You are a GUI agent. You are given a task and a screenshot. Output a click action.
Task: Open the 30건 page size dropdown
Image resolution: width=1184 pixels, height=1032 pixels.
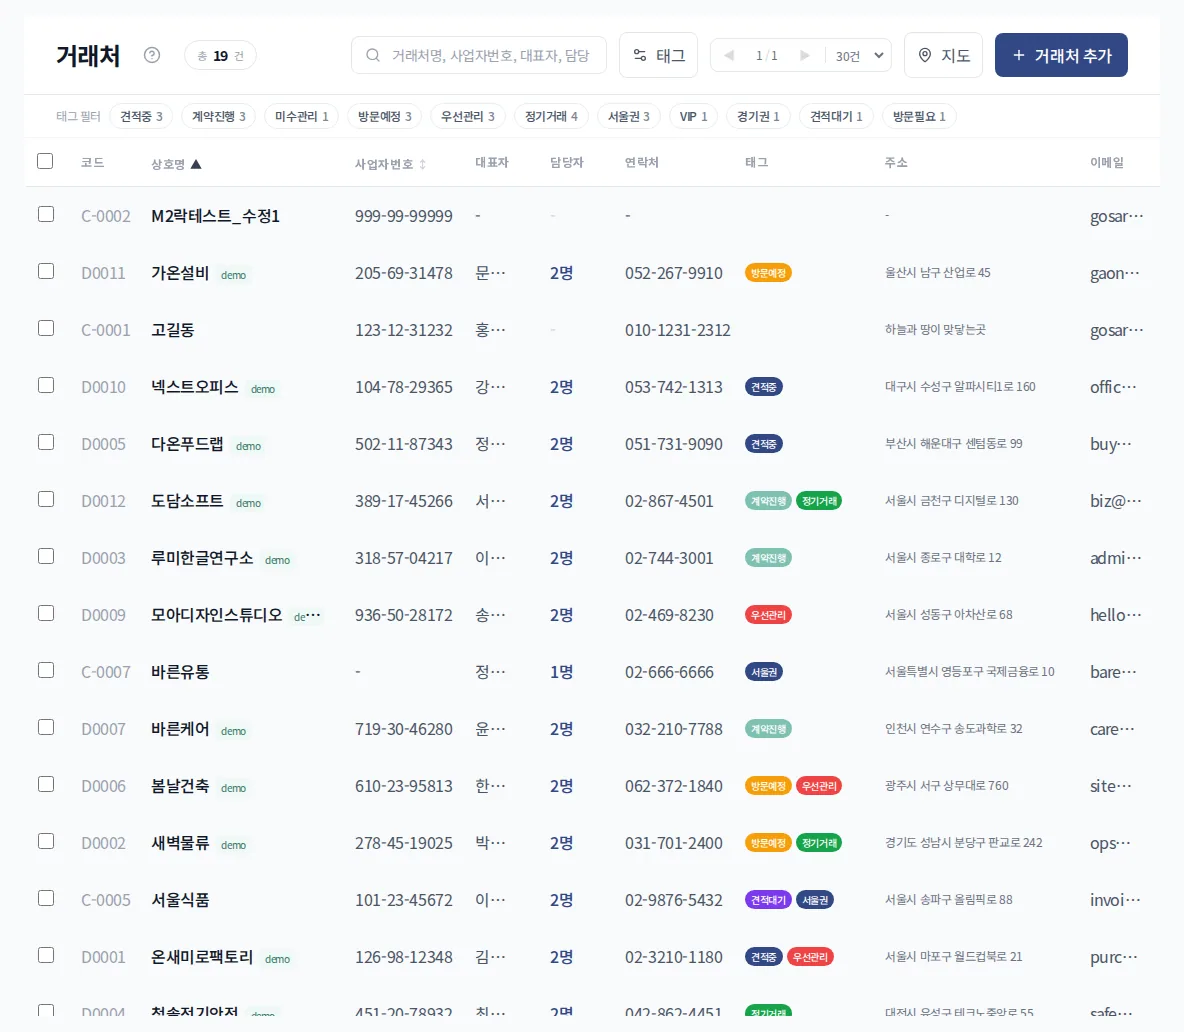click(859, 56)
